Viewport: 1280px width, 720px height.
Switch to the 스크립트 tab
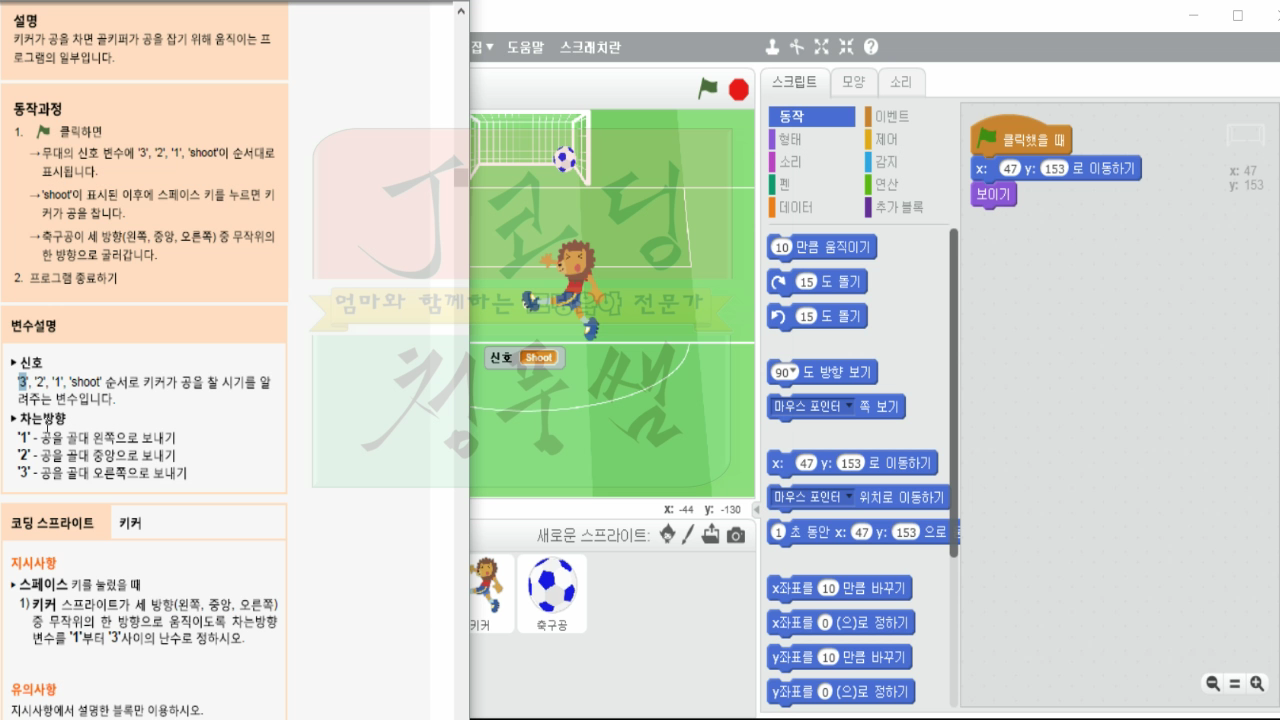(x=794, y=82)
